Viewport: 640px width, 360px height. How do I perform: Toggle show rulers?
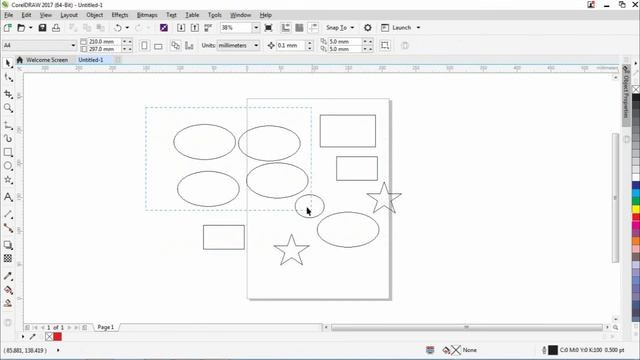285,28
